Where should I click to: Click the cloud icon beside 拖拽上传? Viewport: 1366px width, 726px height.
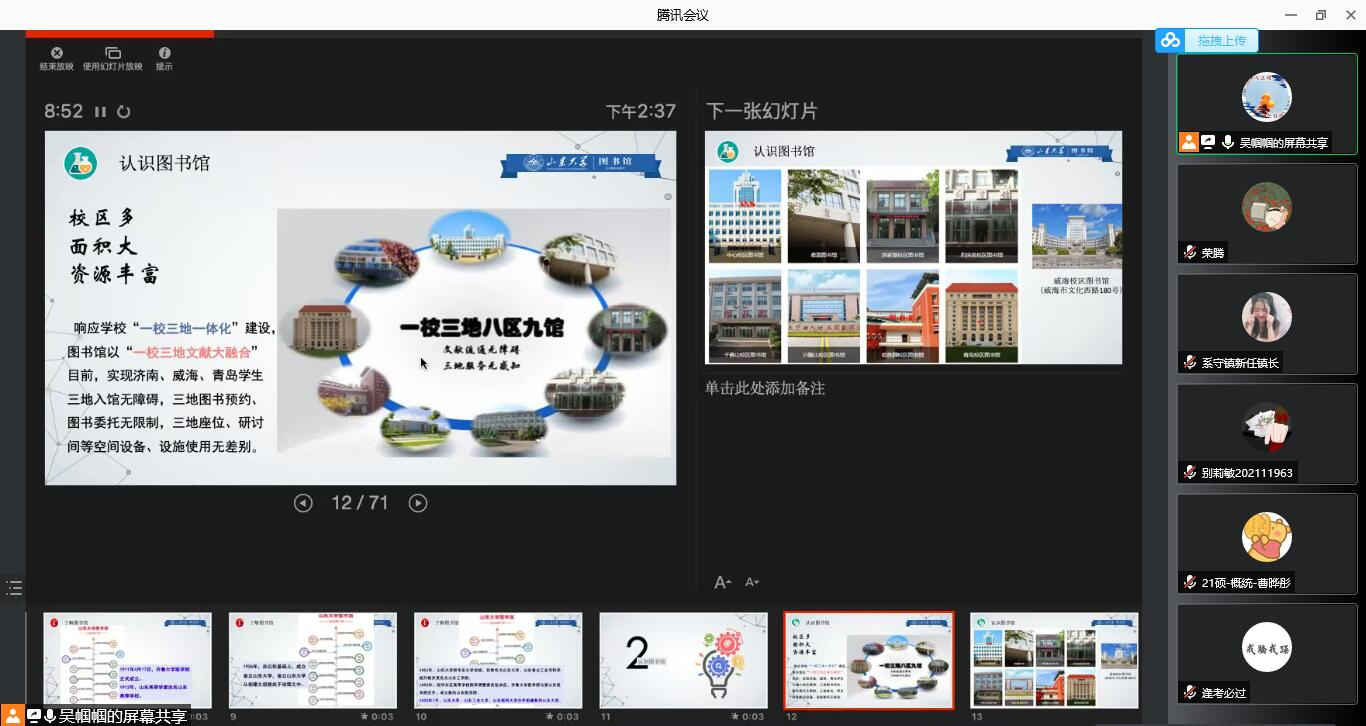click(1171, 41)
